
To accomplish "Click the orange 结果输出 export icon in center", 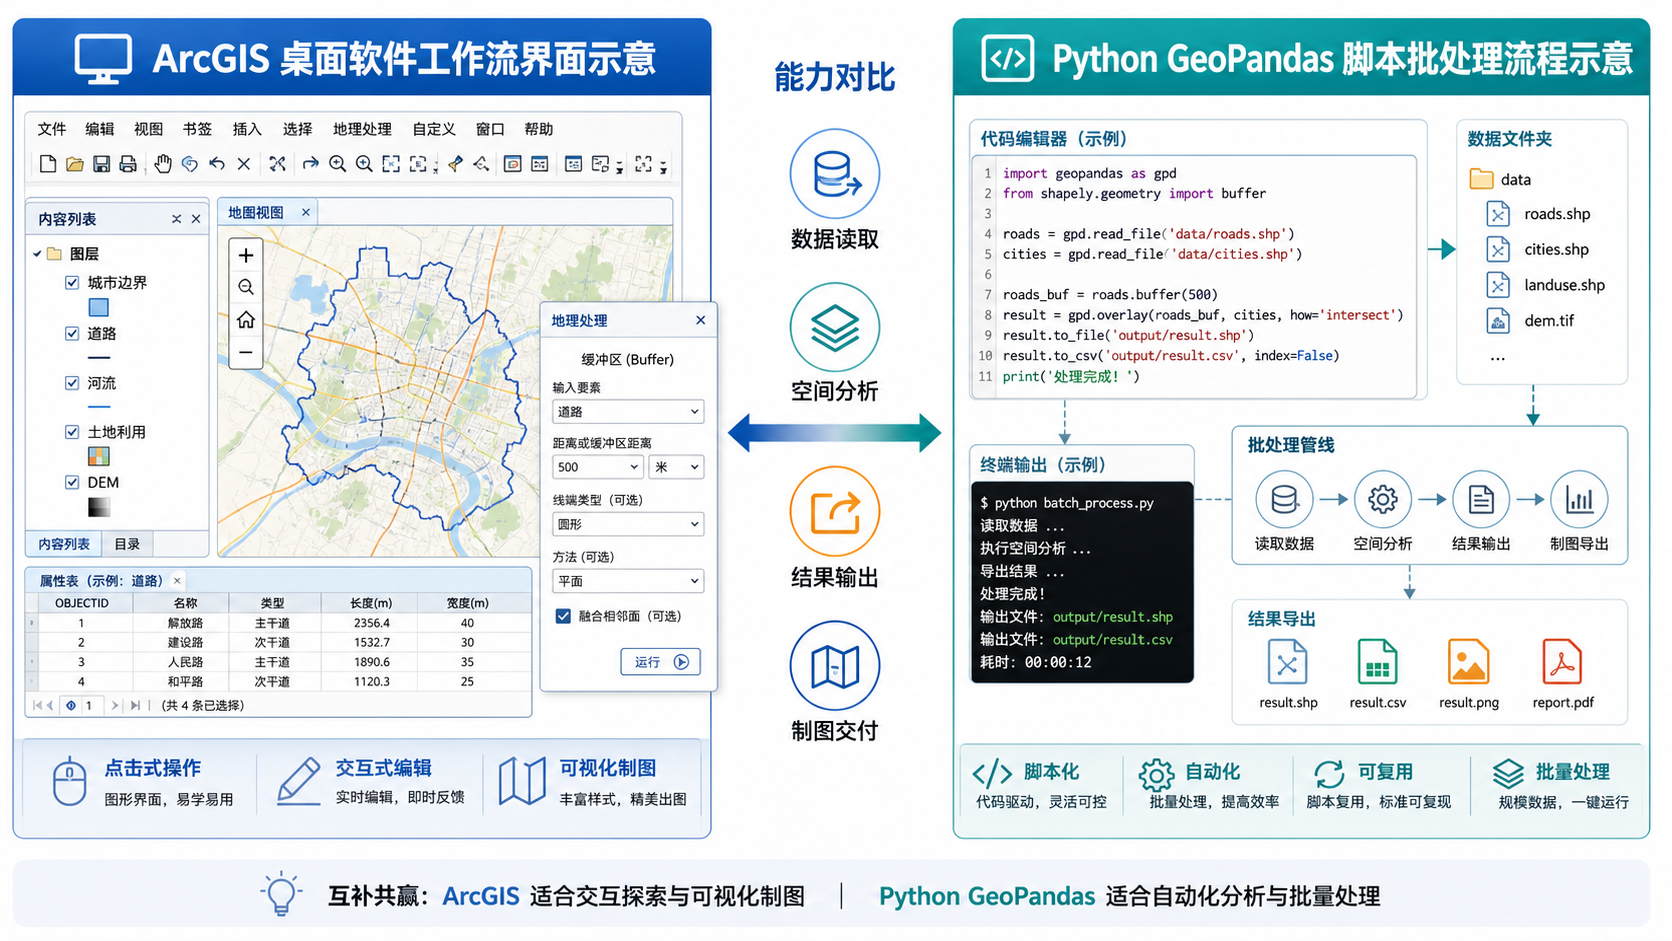I will (835, 512).
